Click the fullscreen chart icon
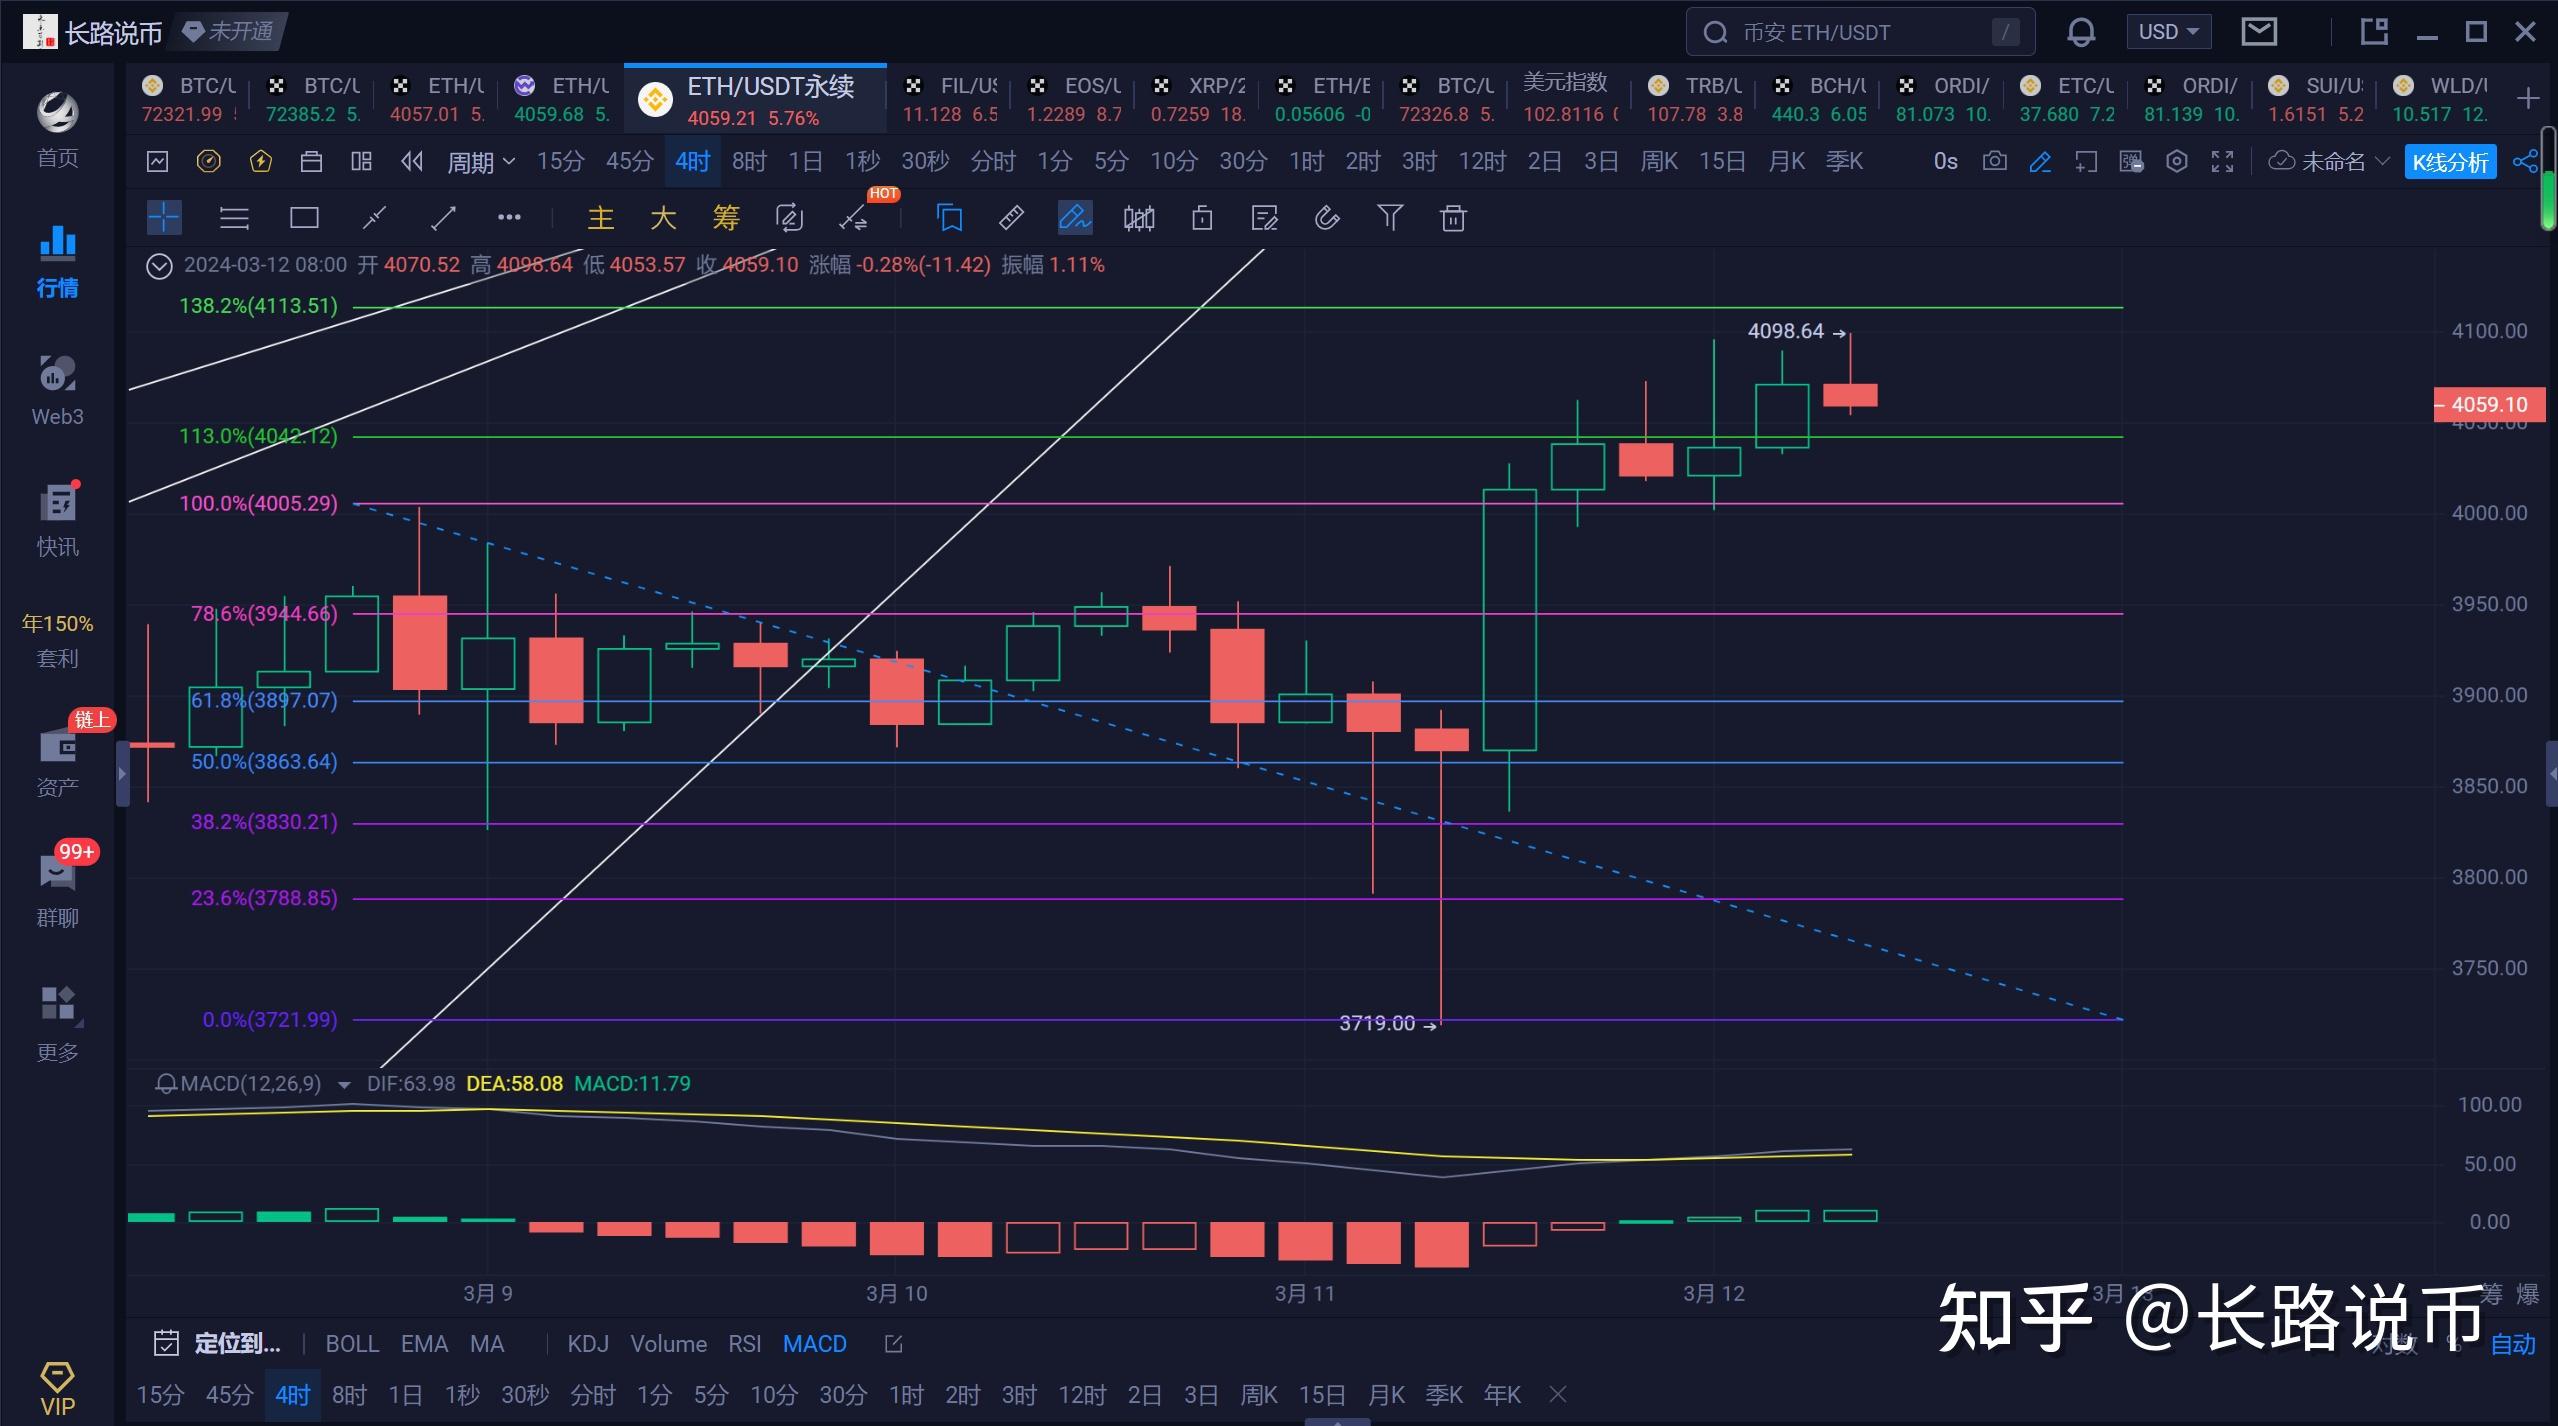This screenshot has height=1426, width=2558. (2222, 161)
